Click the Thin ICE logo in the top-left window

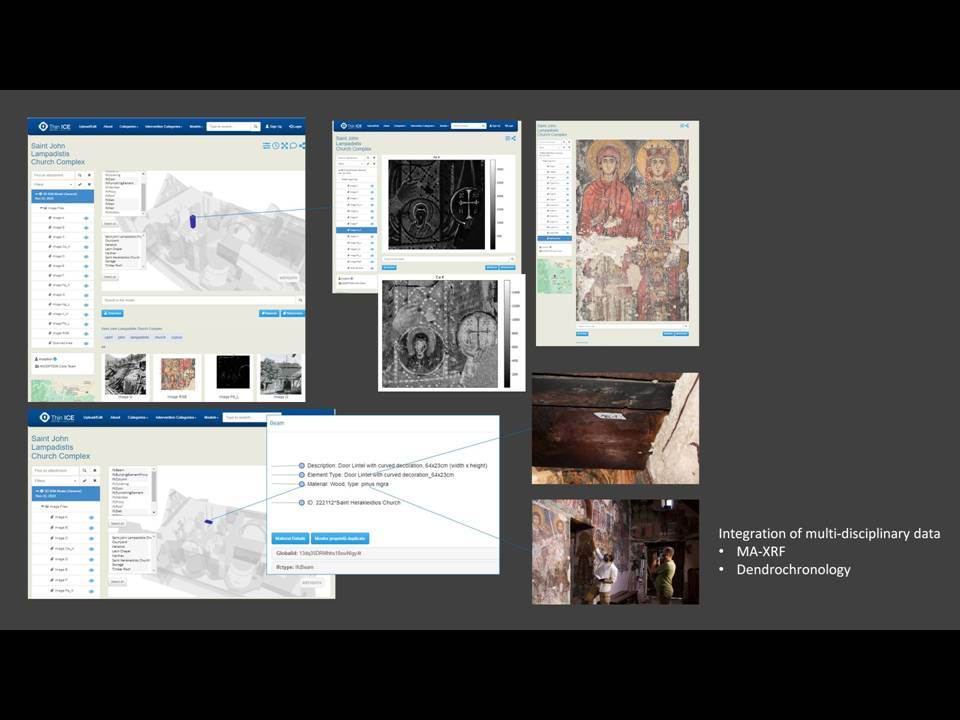(x=54, y=127)
